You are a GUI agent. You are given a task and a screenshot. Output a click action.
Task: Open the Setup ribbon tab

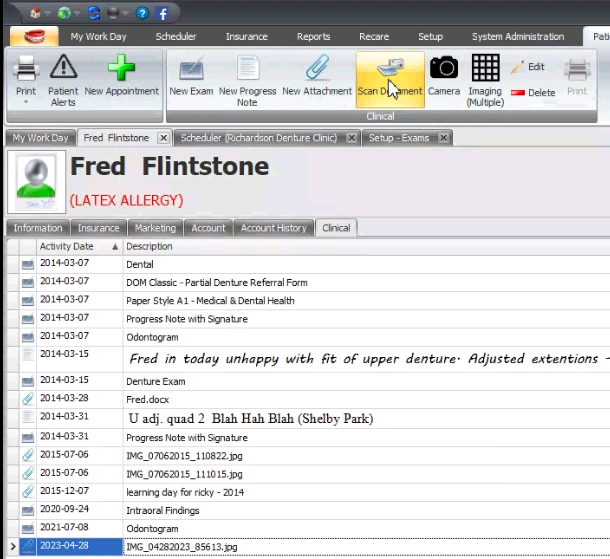coord(430,37)
